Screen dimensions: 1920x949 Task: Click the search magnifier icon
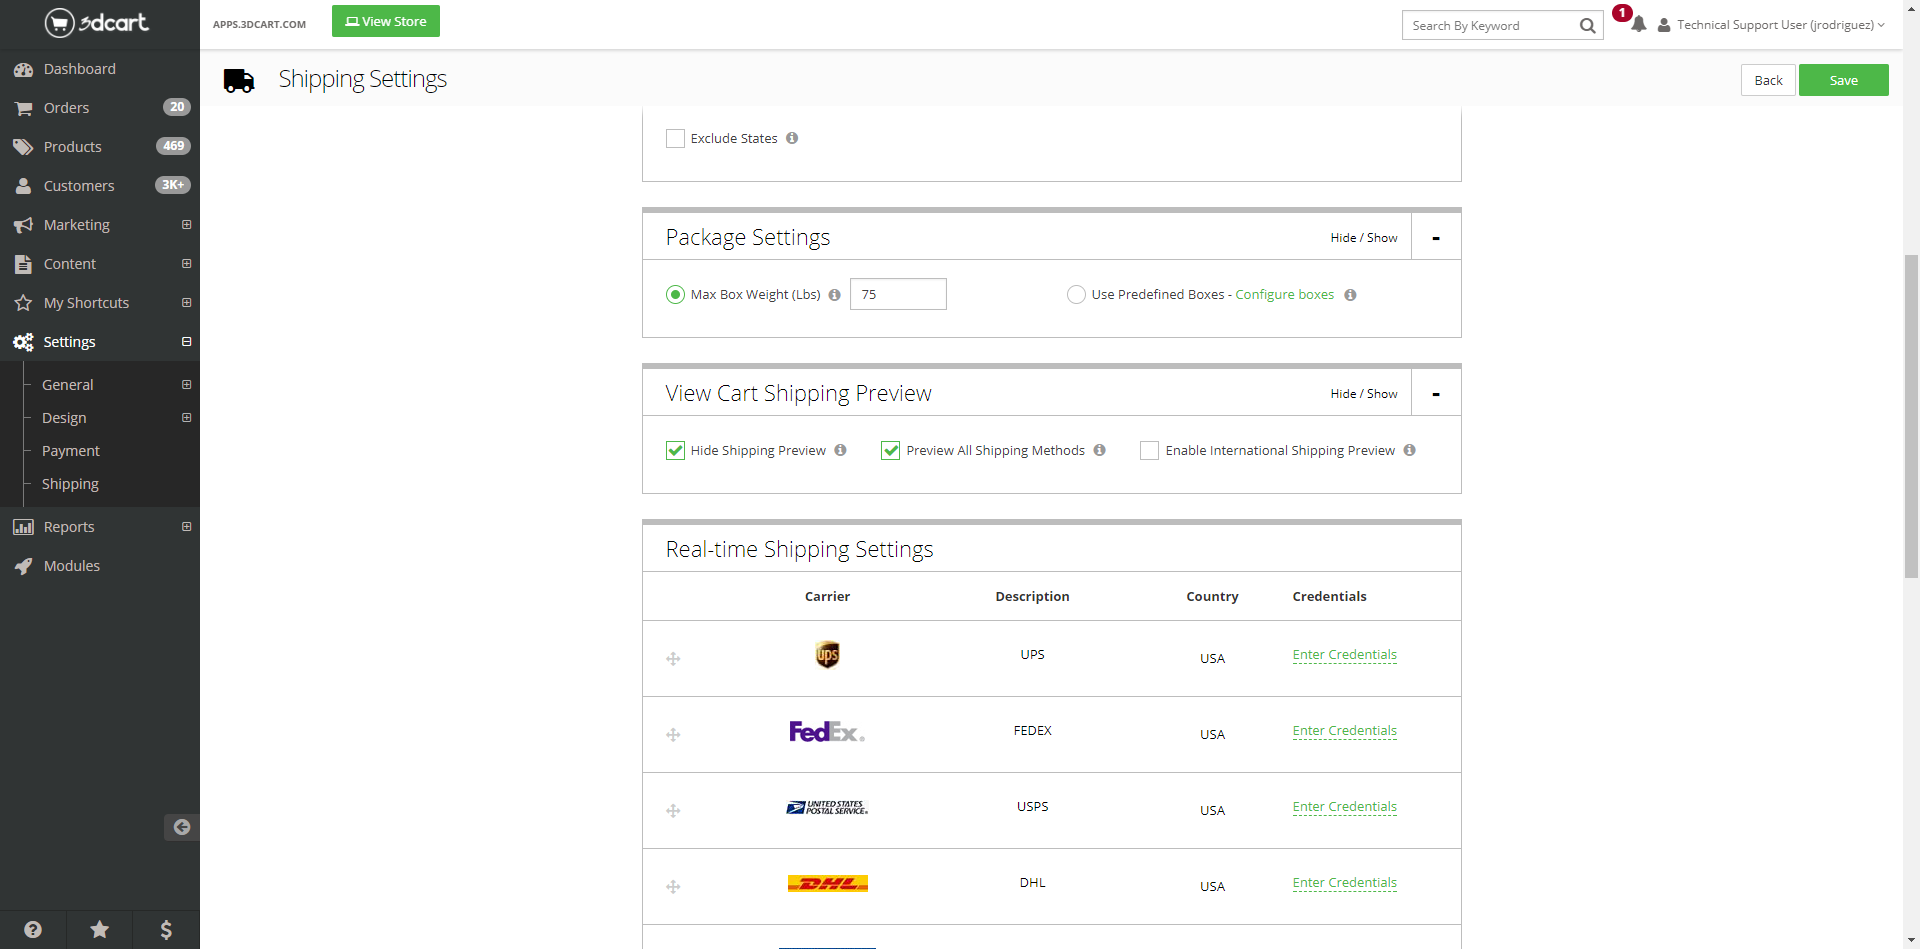[x=1587, y=26]
